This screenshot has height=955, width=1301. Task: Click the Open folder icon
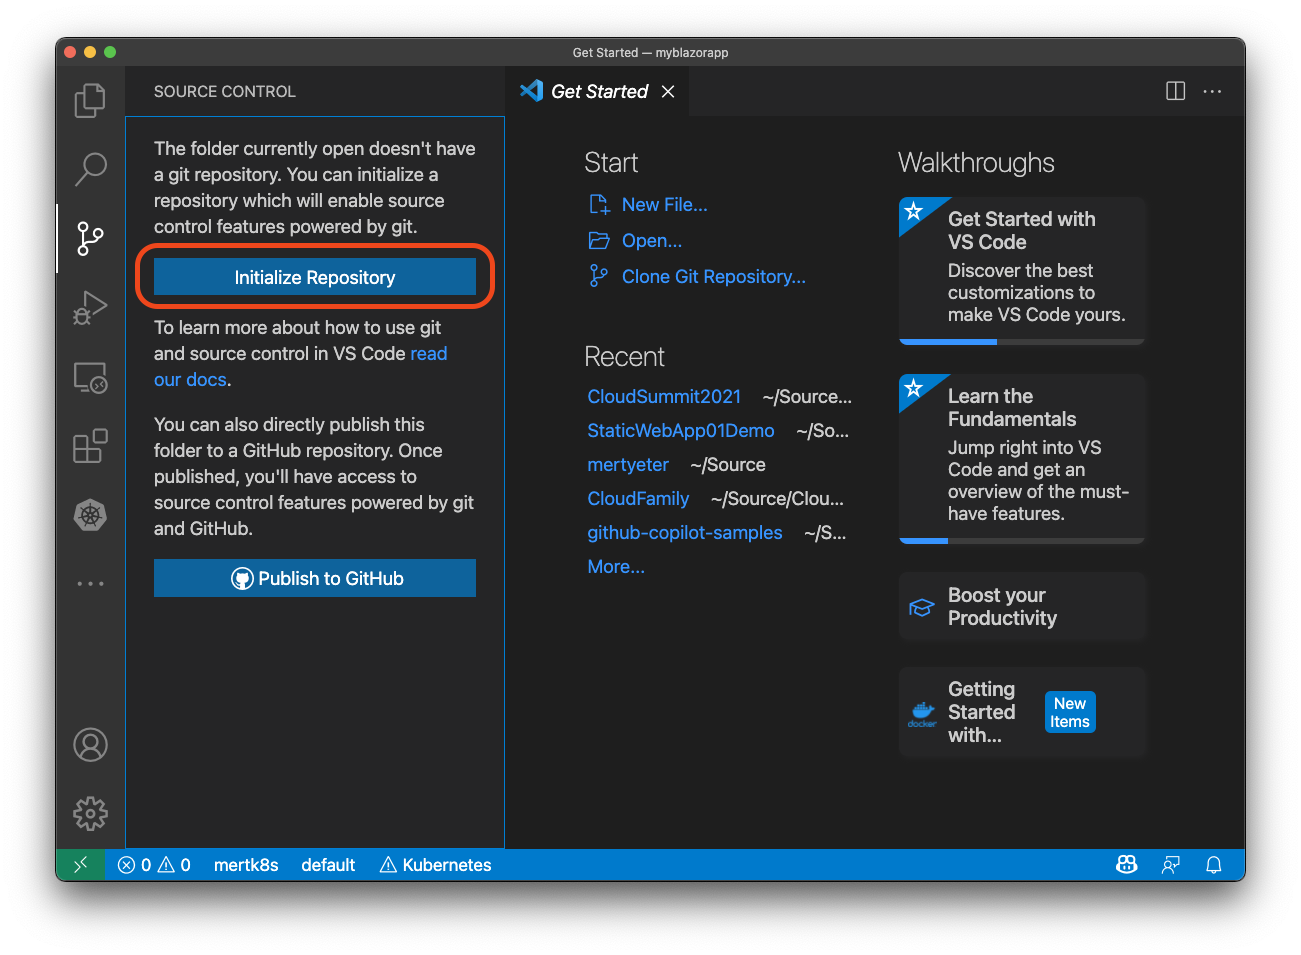pyautogui.click(x=599, y=240)
